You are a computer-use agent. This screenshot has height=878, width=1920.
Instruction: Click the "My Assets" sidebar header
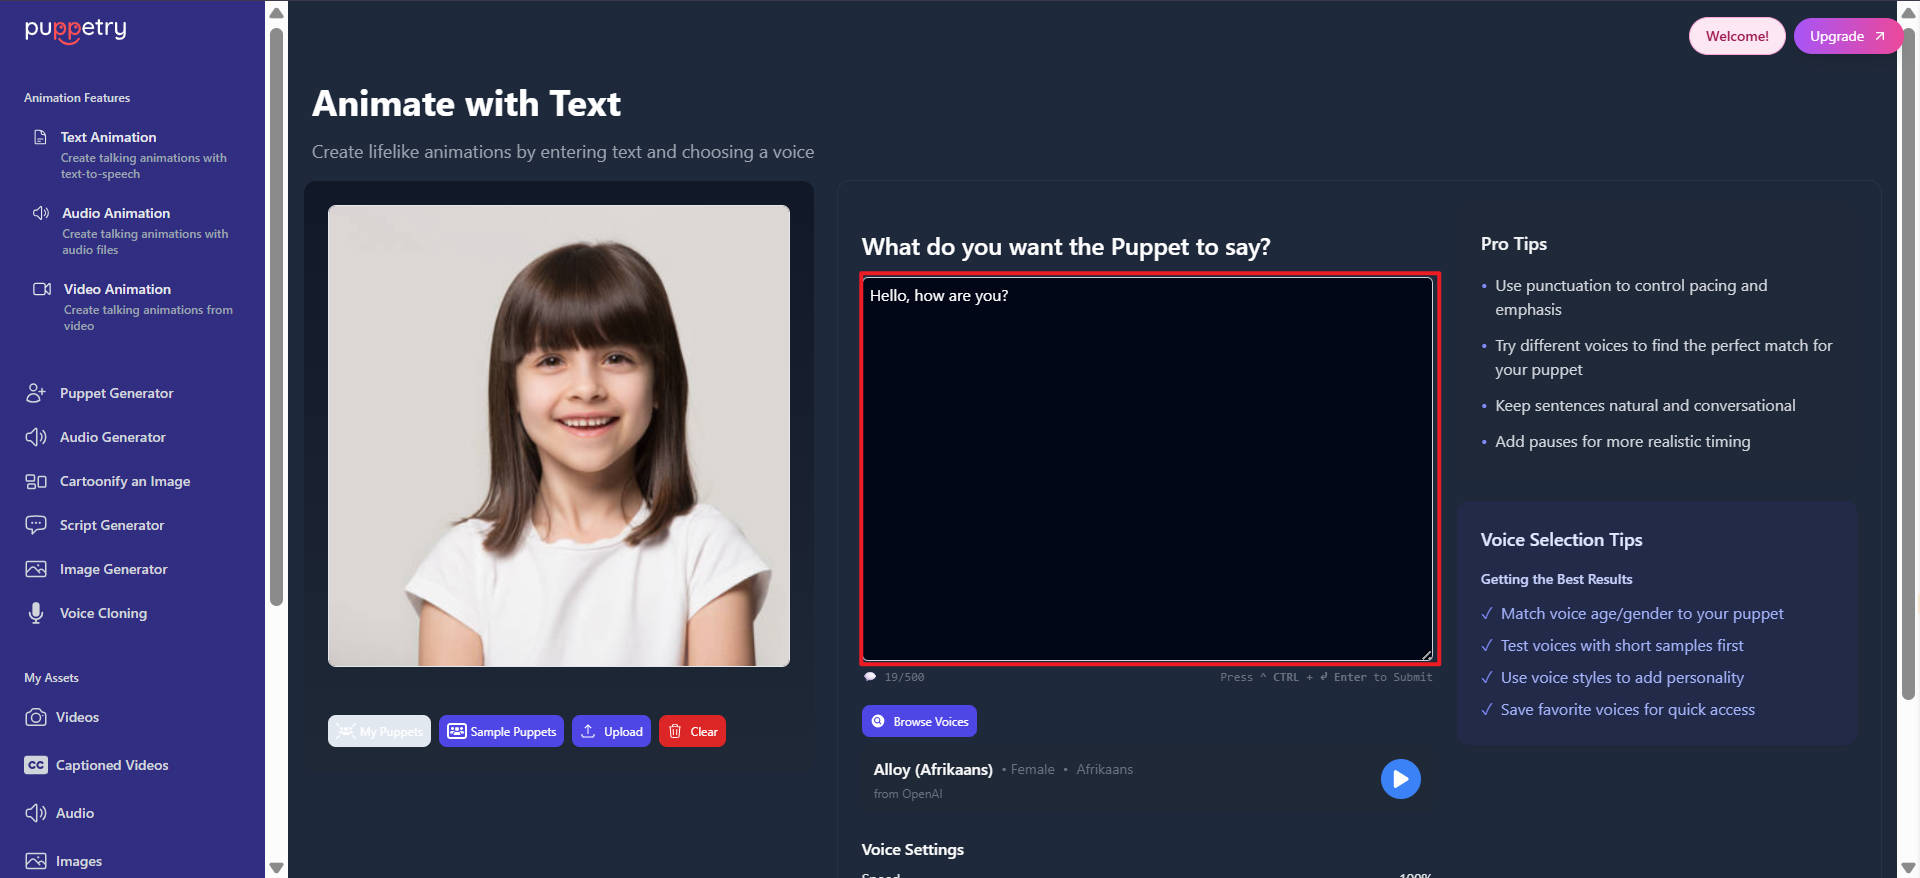coord(51,678)
